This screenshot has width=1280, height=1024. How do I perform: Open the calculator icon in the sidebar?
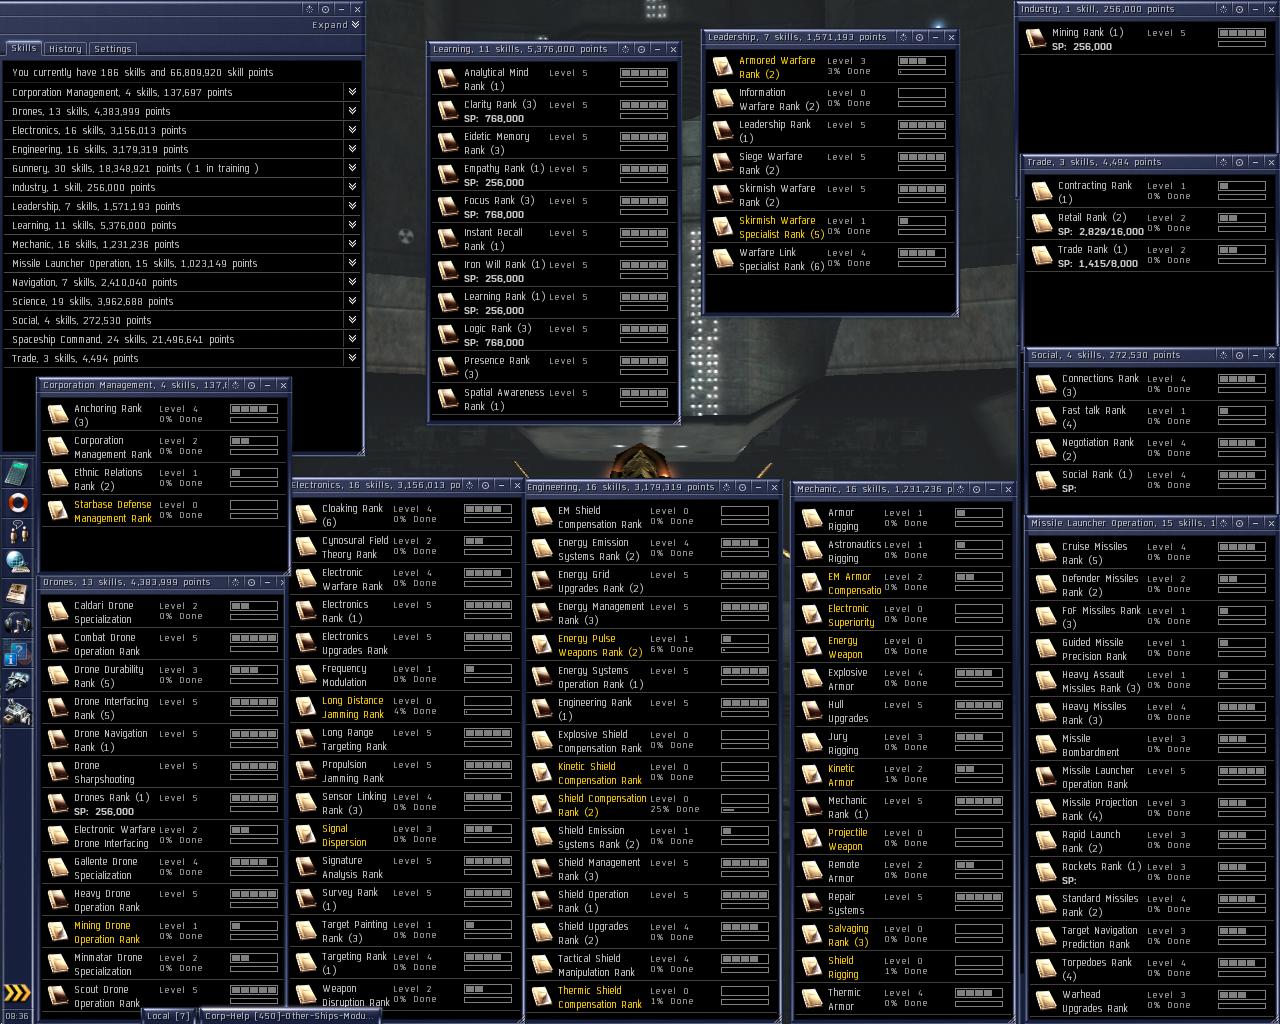(x=17, y=473)
